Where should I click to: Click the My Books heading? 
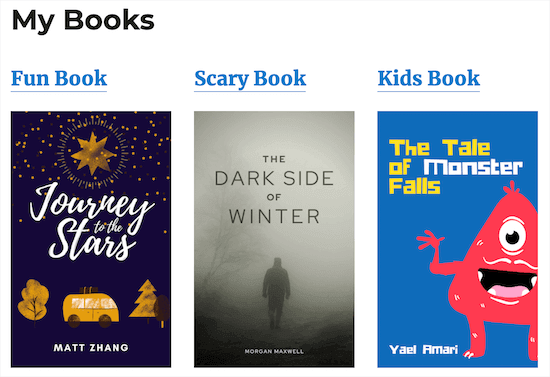click(83, 21)
